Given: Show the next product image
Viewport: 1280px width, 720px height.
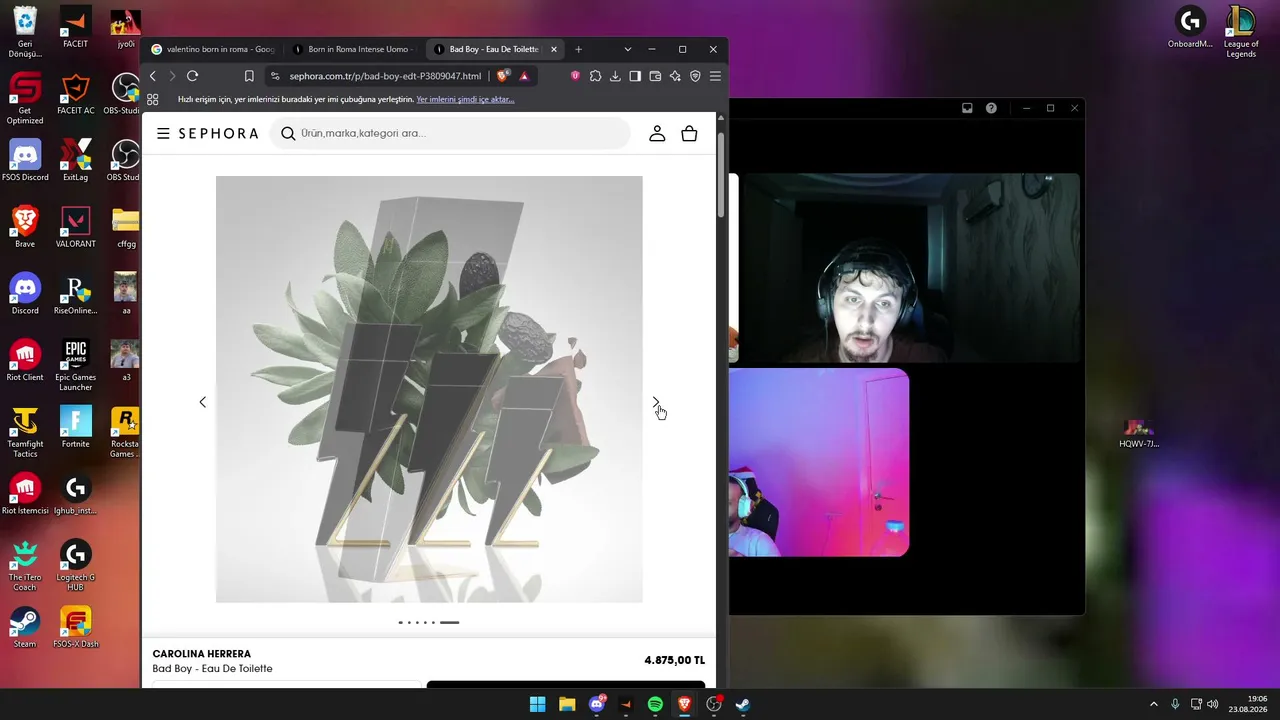Looking at the screenshot, I should coord(656,402).
